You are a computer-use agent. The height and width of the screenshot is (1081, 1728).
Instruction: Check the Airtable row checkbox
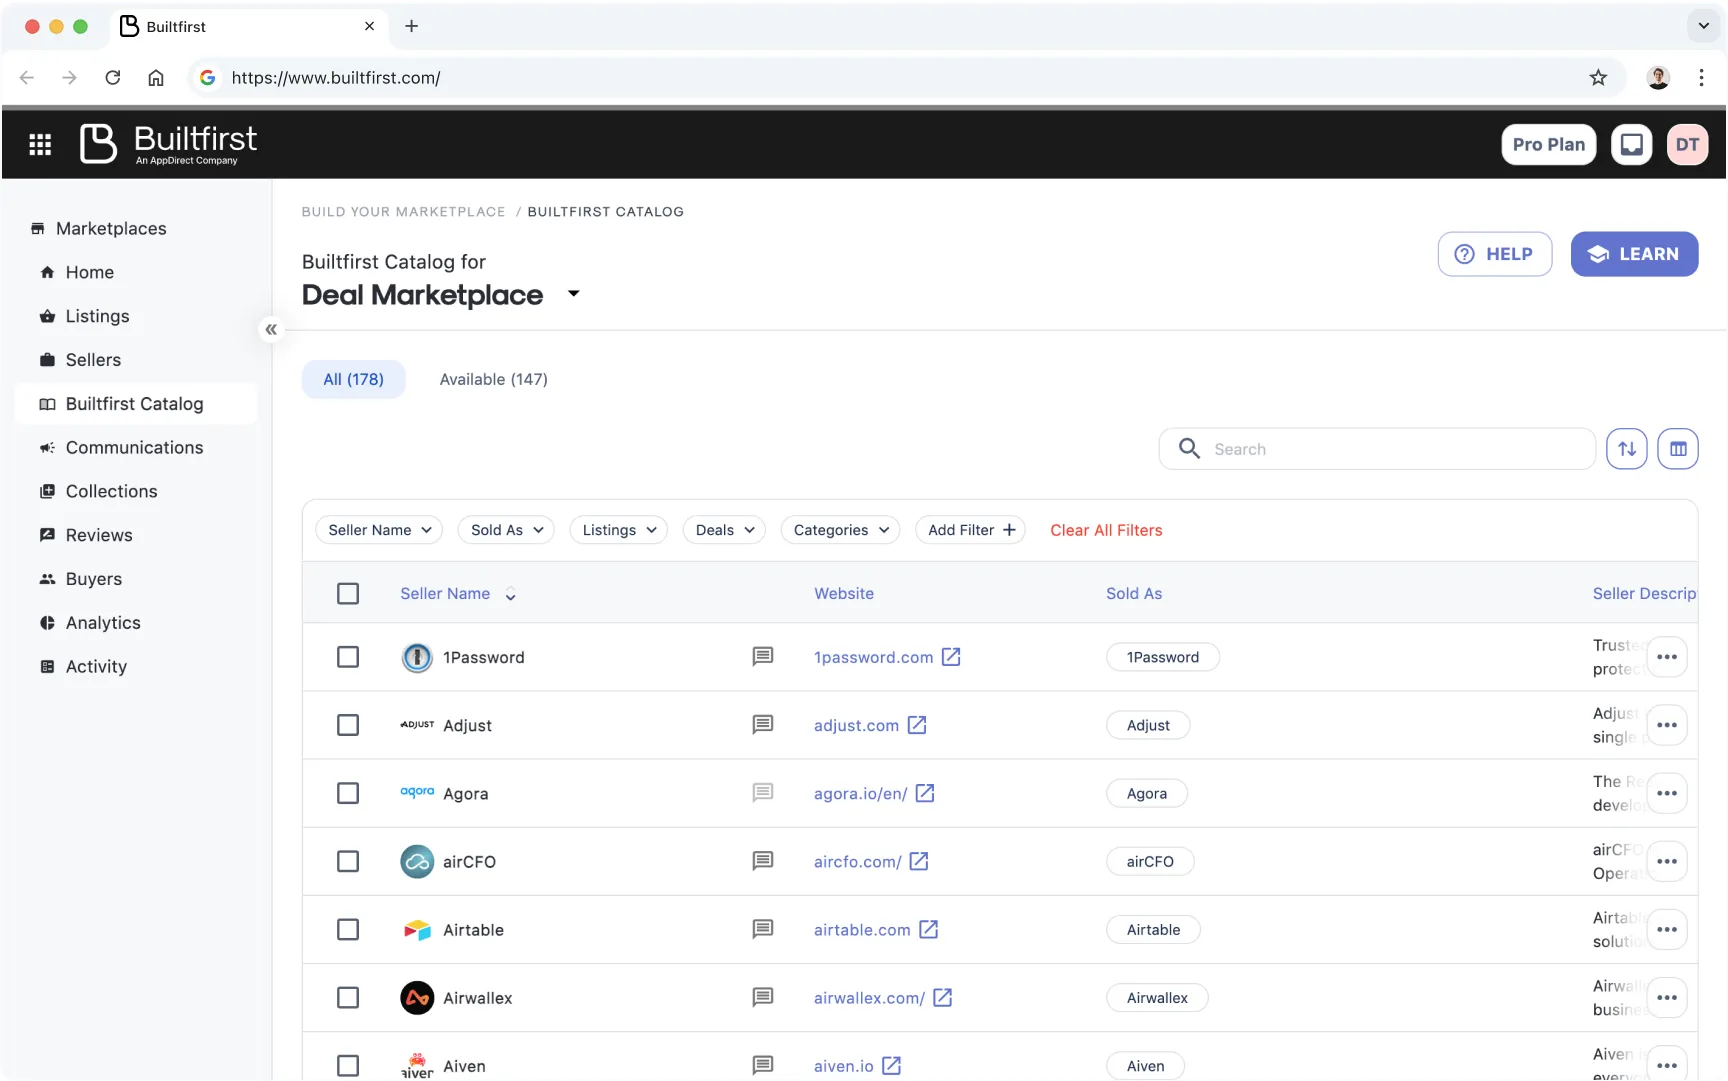click(348, 929)
